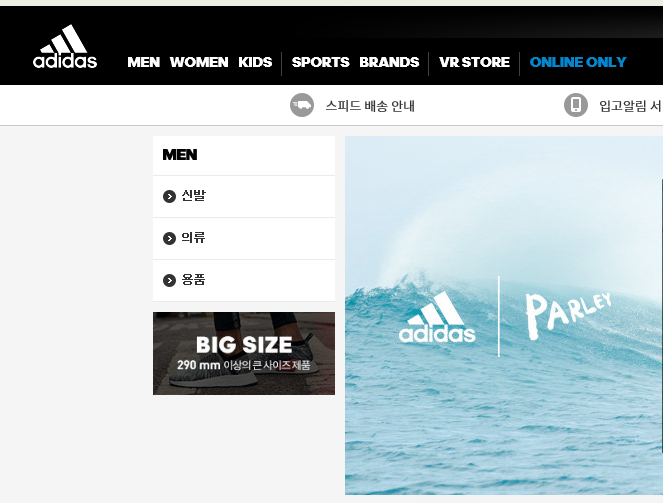Select the 신발 category link
The image size is (663, 503).
point(194,195)
